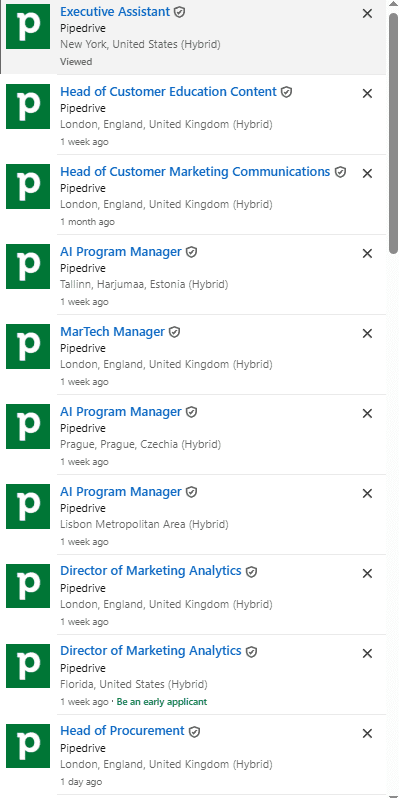399x798 pixels.
Task: Click Pipedrive logo beside Head of Customer Marketing Communications
Action: (x=28, y=186)
